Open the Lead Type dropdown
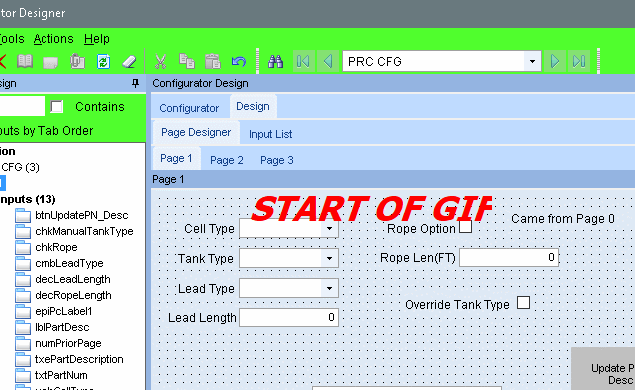The width and height of the screenshot is (635, 390). [x=329, y=288]
